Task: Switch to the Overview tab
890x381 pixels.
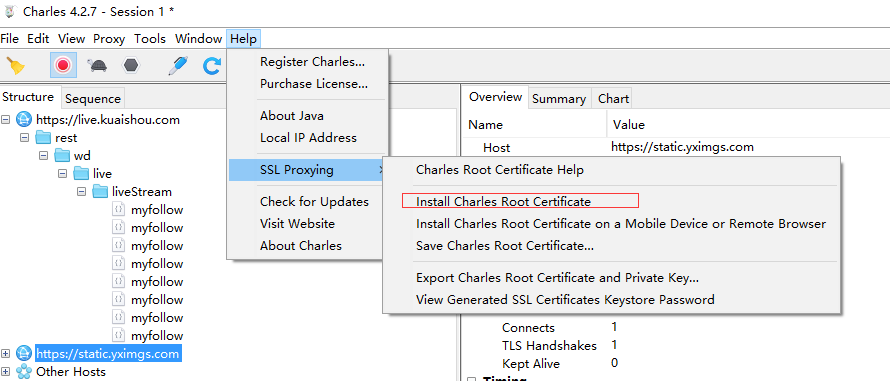Action: (496, 97)
